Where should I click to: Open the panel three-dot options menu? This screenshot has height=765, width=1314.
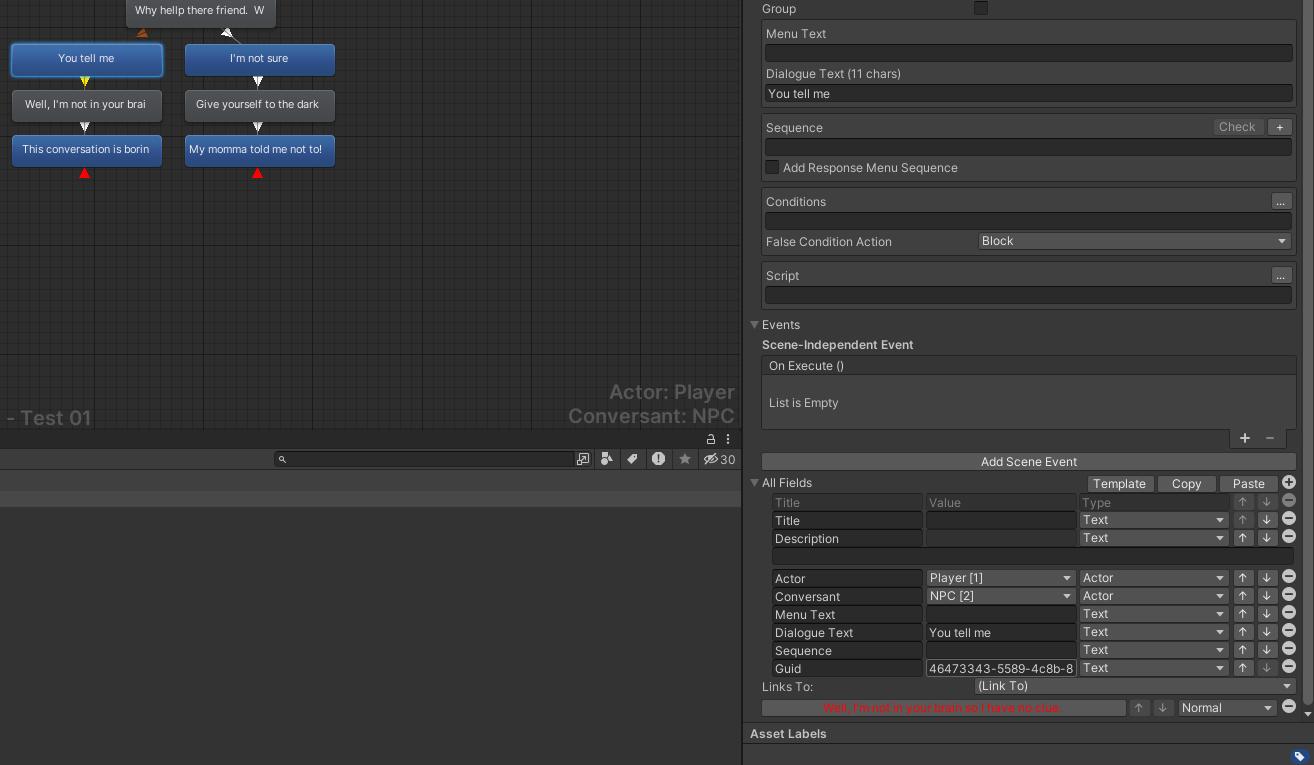pyautogui.click(x=728, y=439)
